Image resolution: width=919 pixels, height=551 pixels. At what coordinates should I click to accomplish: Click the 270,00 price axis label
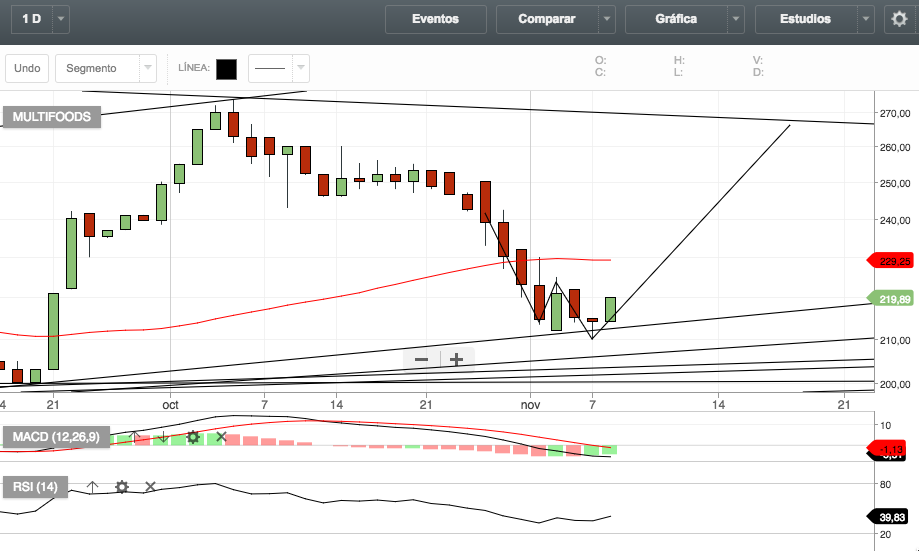tap(895, 113)
